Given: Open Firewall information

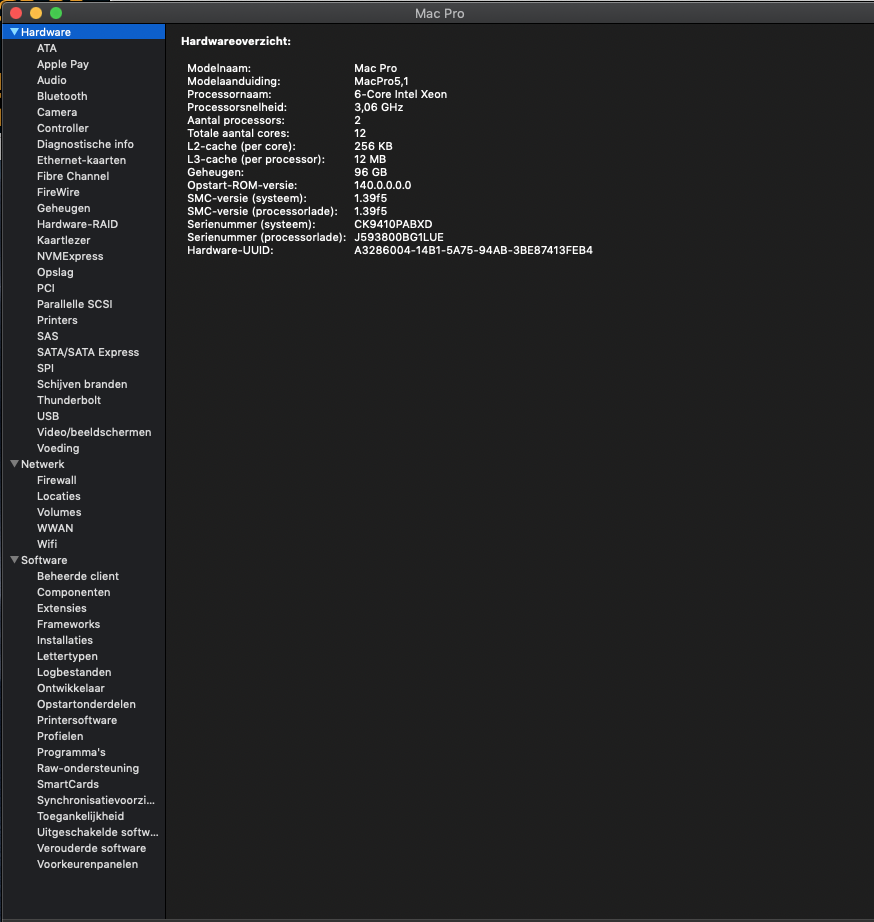Looking at the screenshot, I should tap(56, 480).
